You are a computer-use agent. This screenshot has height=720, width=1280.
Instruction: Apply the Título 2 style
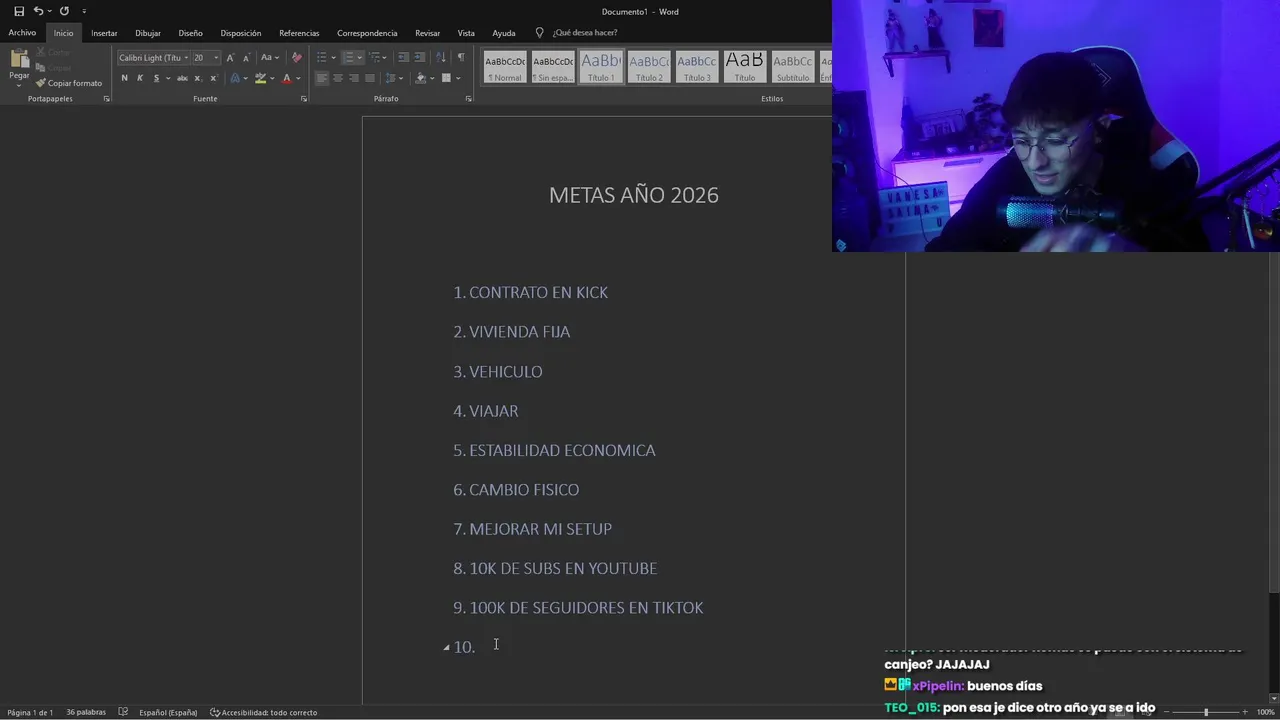(649, 67)
